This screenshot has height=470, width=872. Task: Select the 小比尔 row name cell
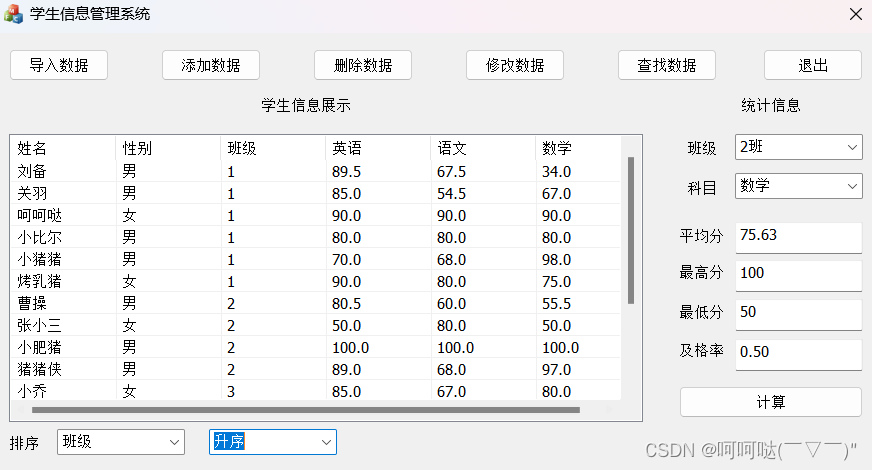(39, 238)
